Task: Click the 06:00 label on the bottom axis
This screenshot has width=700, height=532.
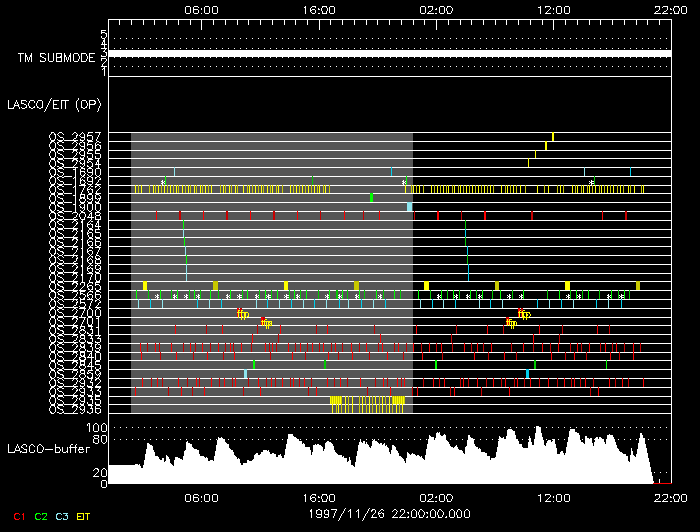Action: click(x=201, y=498)
